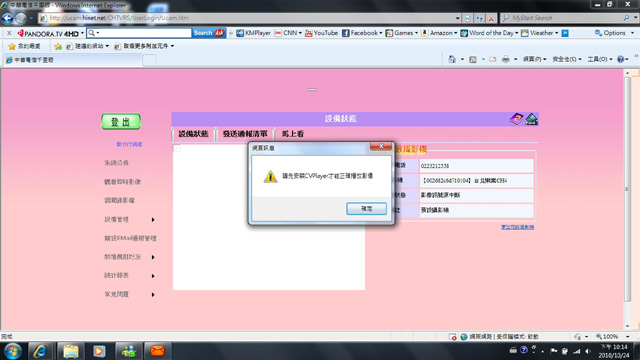Expand the 統計報表 submenu arrow

153,276
